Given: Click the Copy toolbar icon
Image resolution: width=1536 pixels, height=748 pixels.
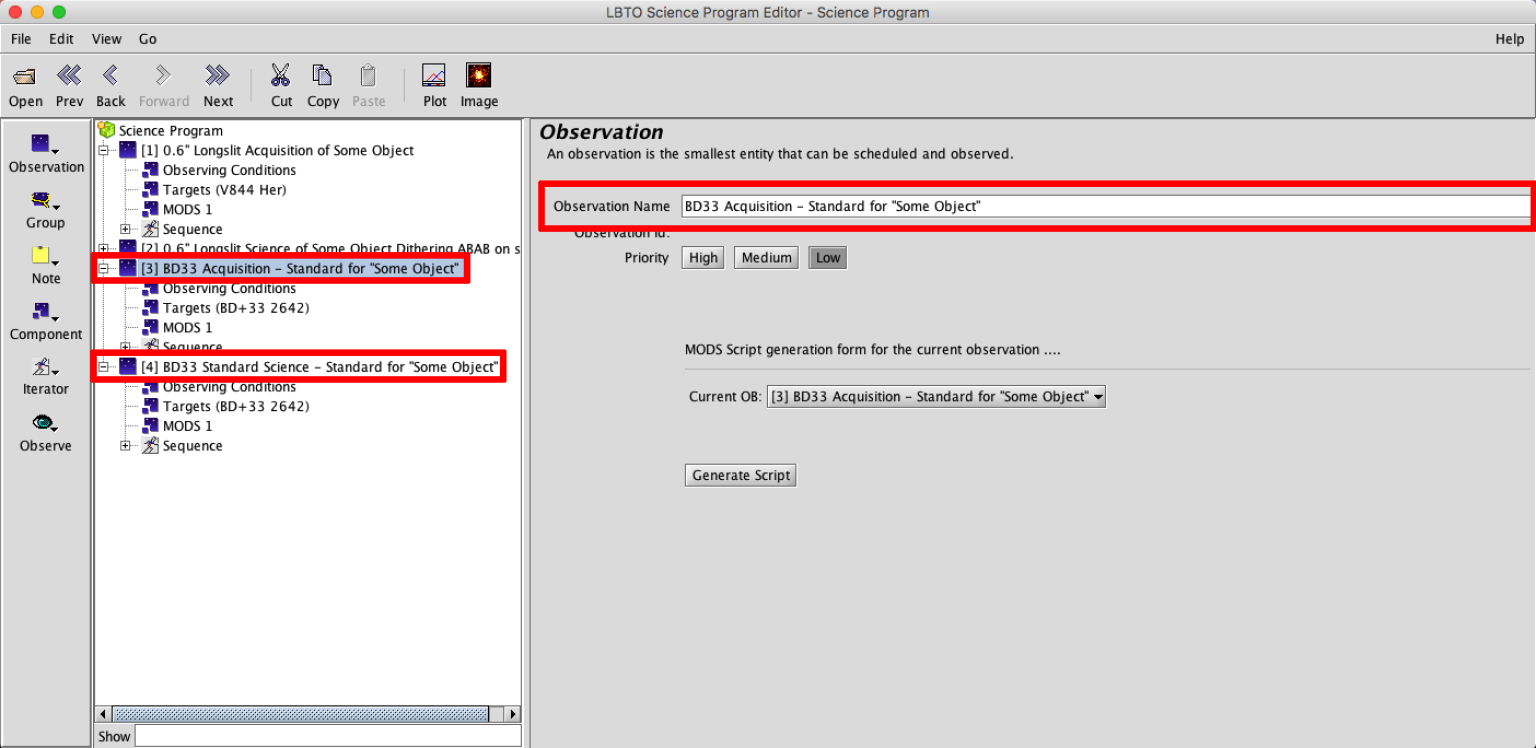Looking at the screenshot, I should (322, 76).
